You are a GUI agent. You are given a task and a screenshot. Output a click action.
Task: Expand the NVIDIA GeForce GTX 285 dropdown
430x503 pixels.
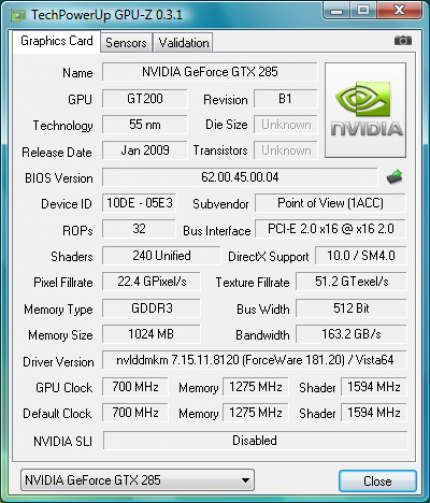(137, 480)
